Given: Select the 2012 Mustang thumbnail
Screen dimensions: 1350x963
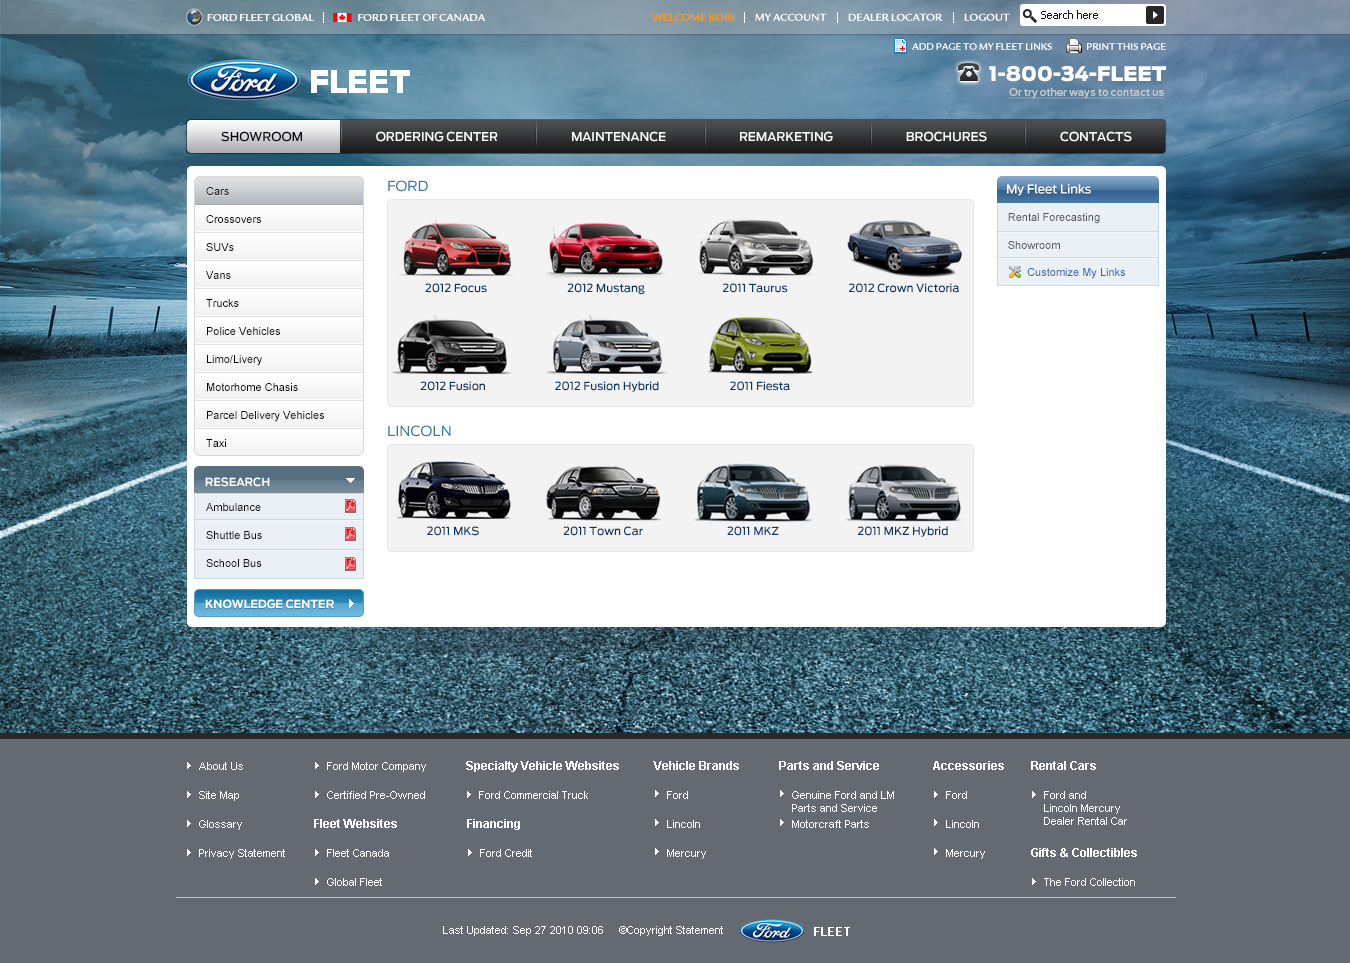Looking at the screenshot, I should (x=605, y=249).
